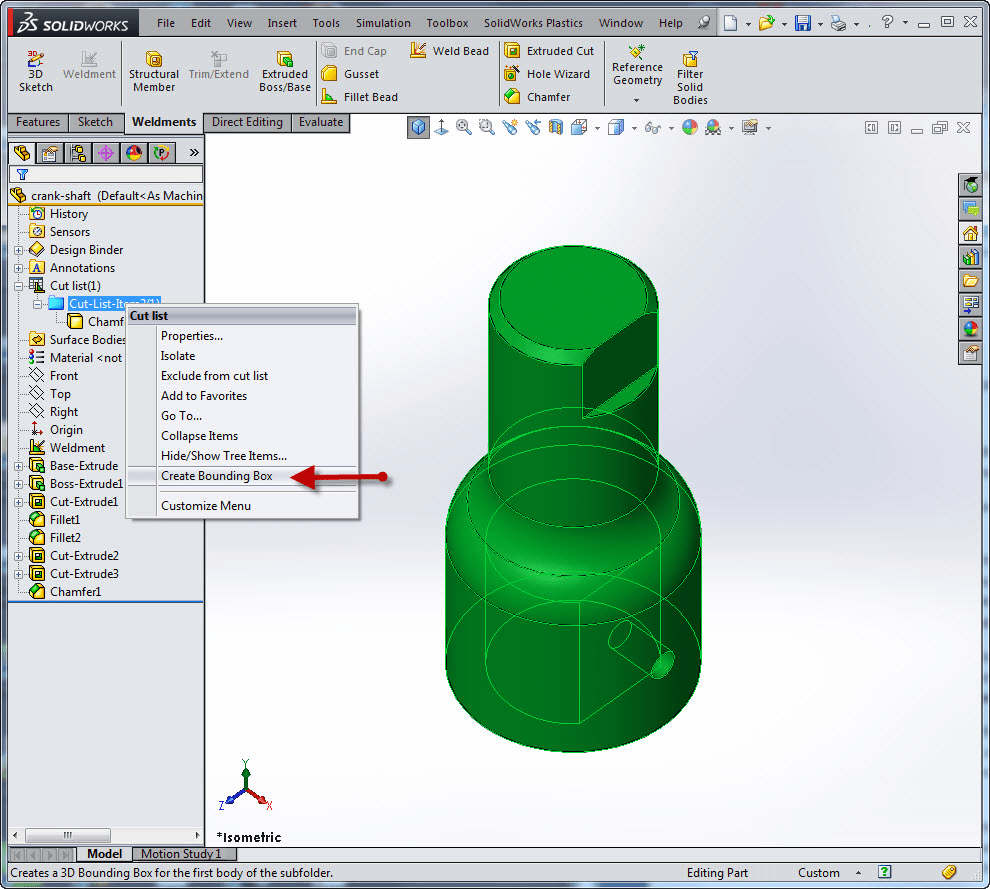
Task: Click Zoom to Fit magnifier
Action: coord(463,128)
